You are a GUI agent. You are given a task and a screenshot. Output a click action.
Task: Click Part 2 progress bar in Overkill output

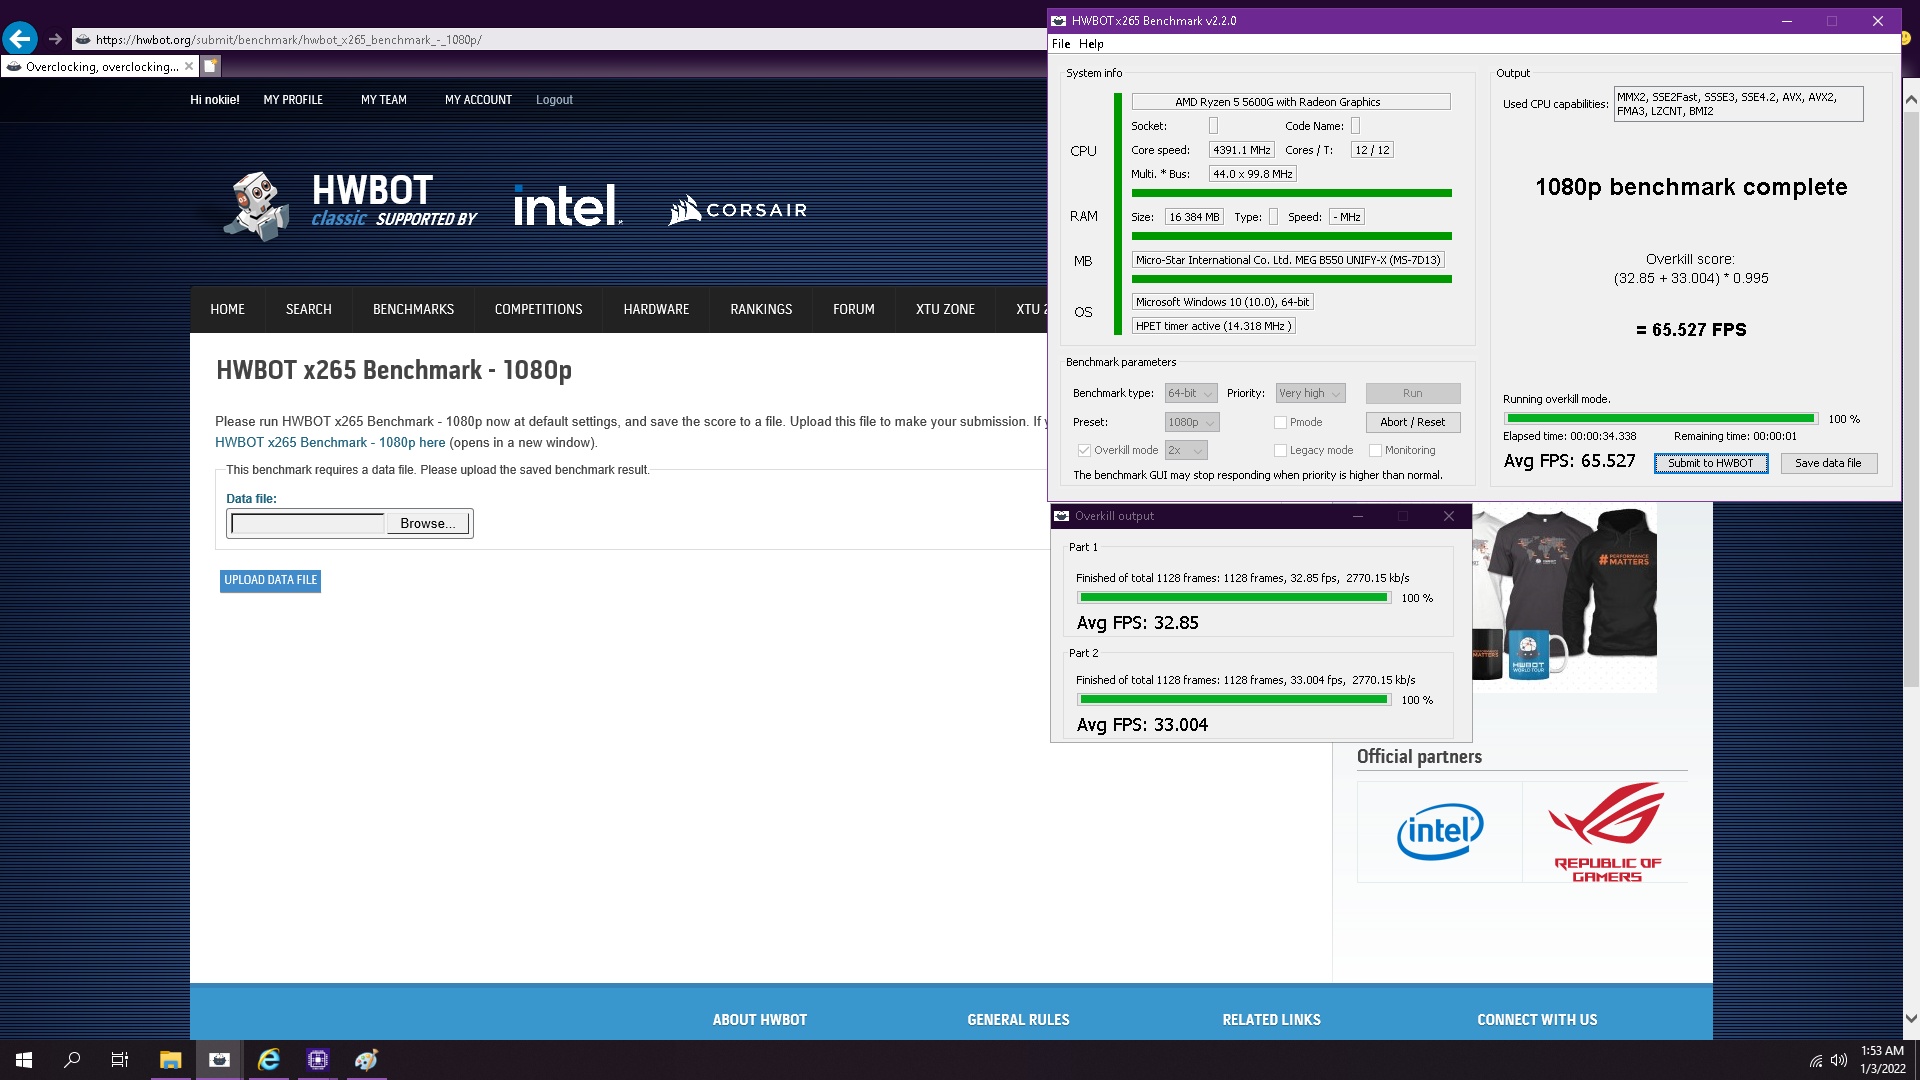click(x=1234, y=700)
